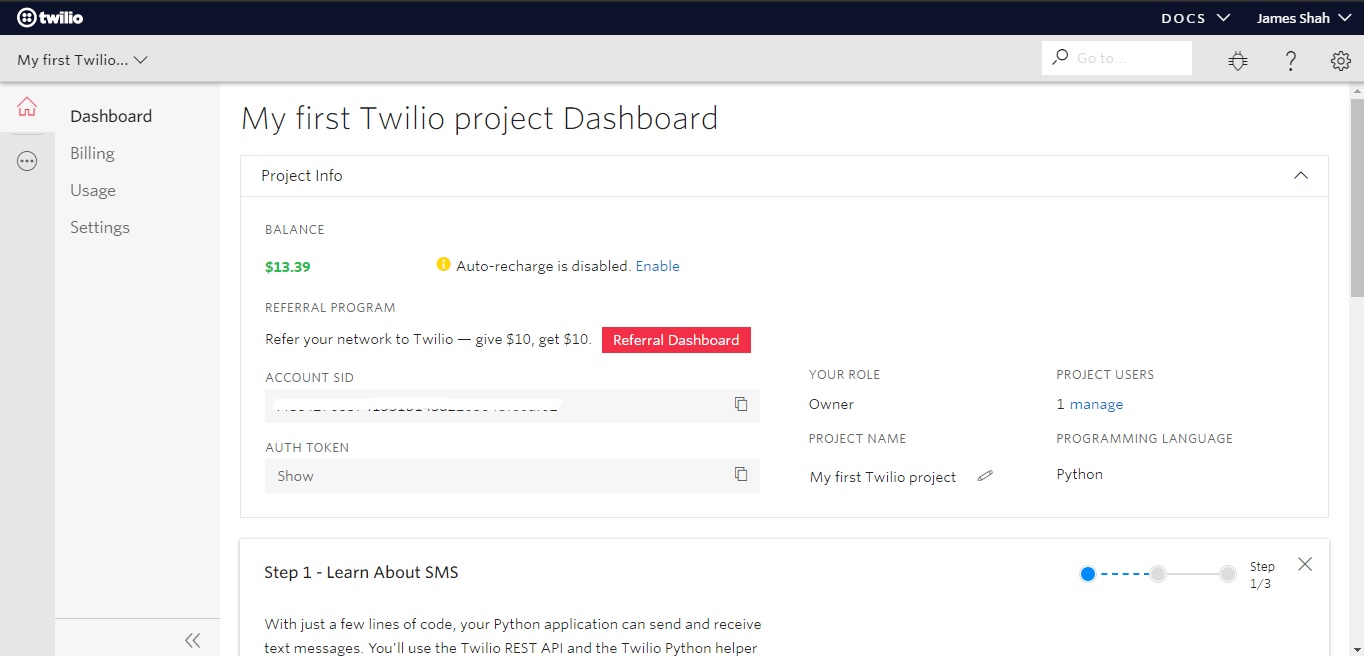Click the Owner role text
Screen dimensions: 1364x656
(831, 404)
